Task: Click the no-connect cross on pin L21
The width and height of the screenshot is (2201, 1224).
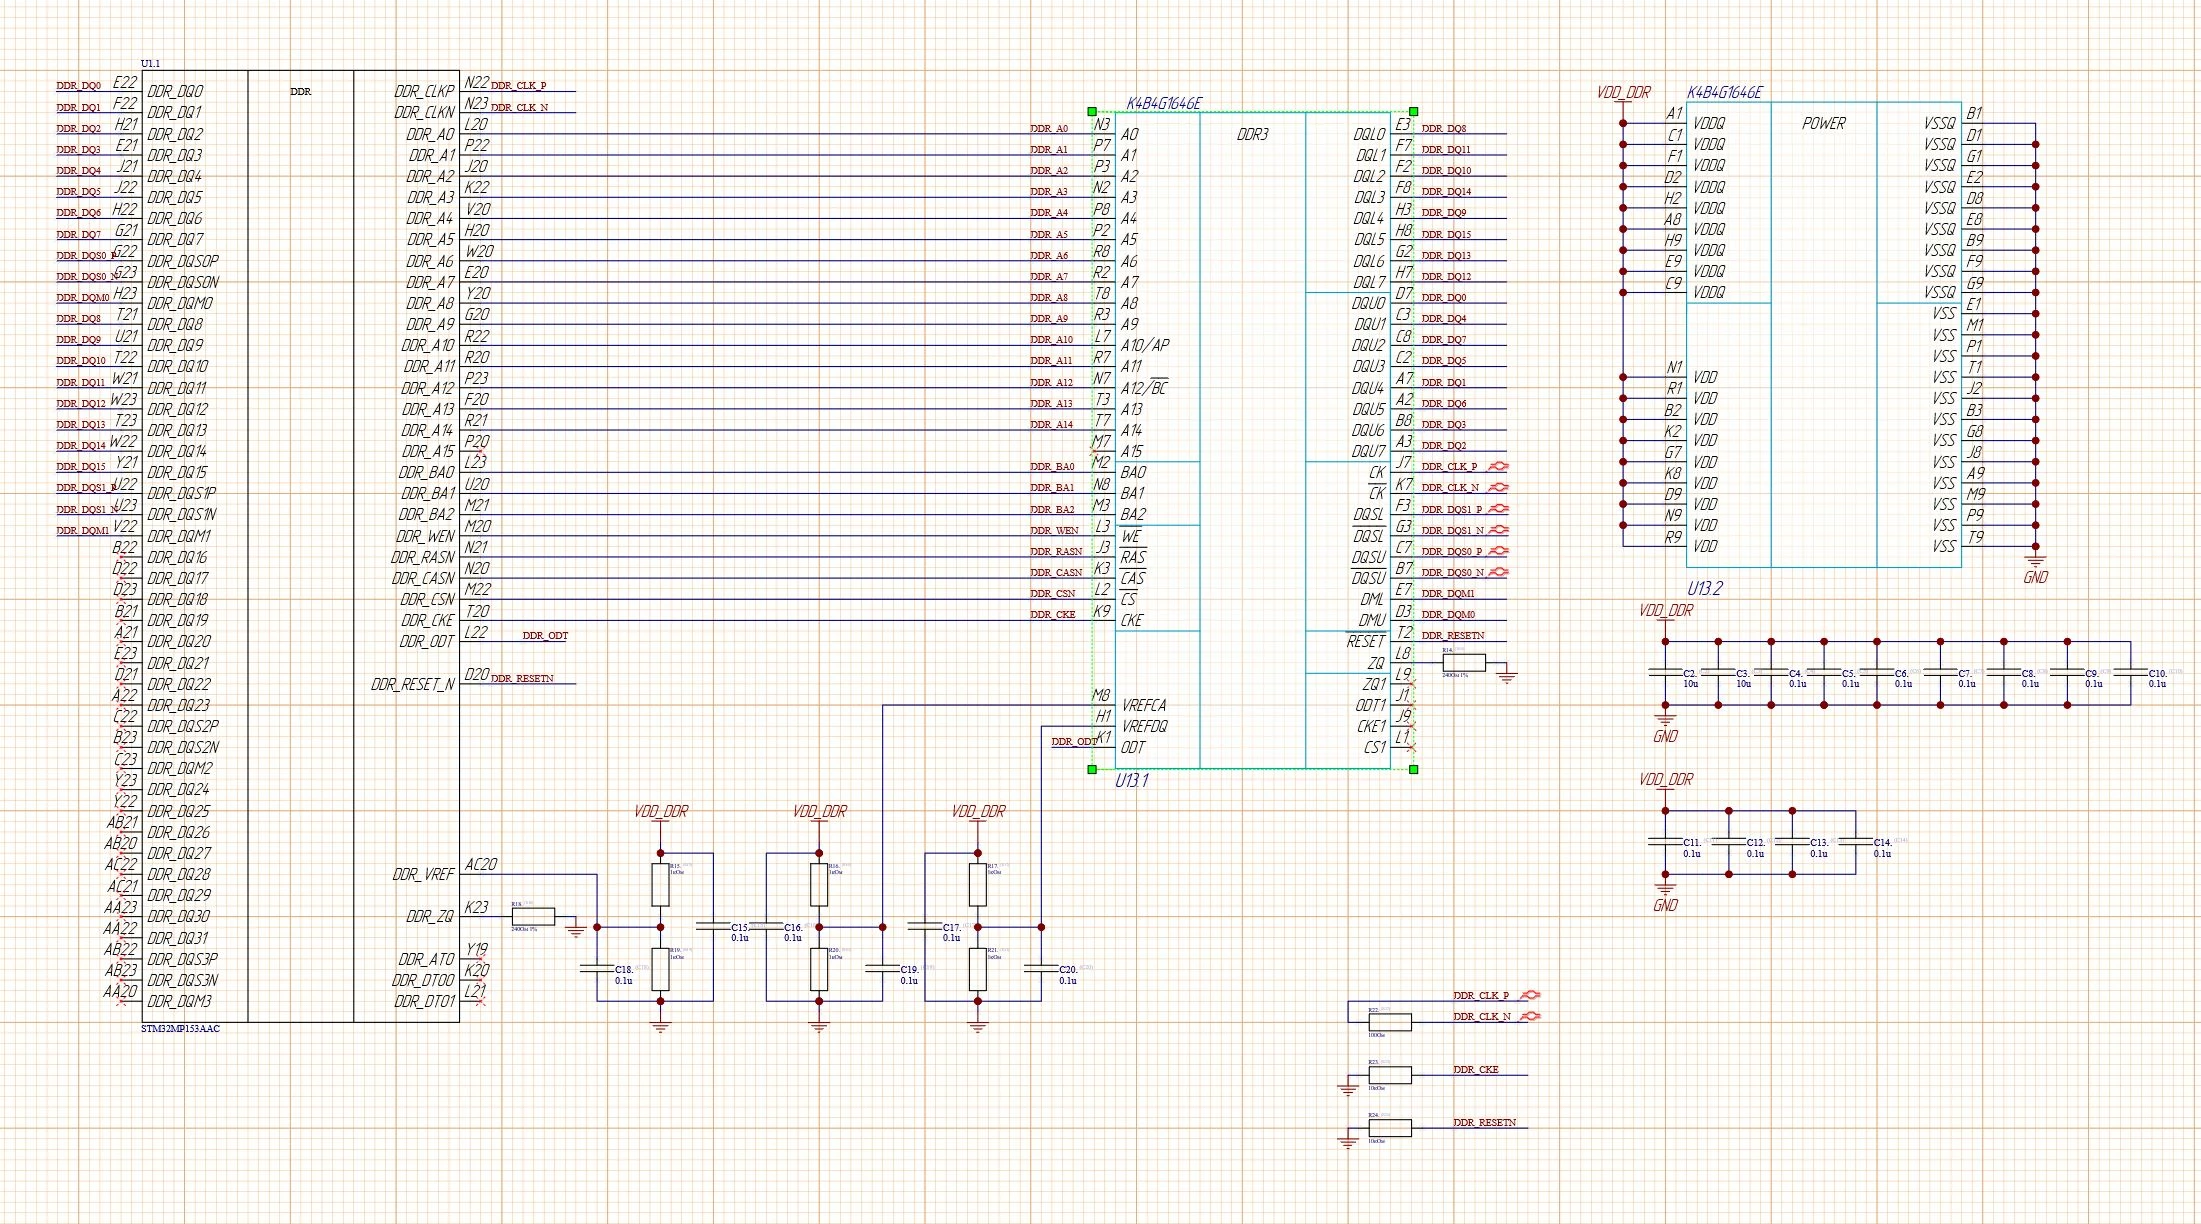Action: 480,1000
